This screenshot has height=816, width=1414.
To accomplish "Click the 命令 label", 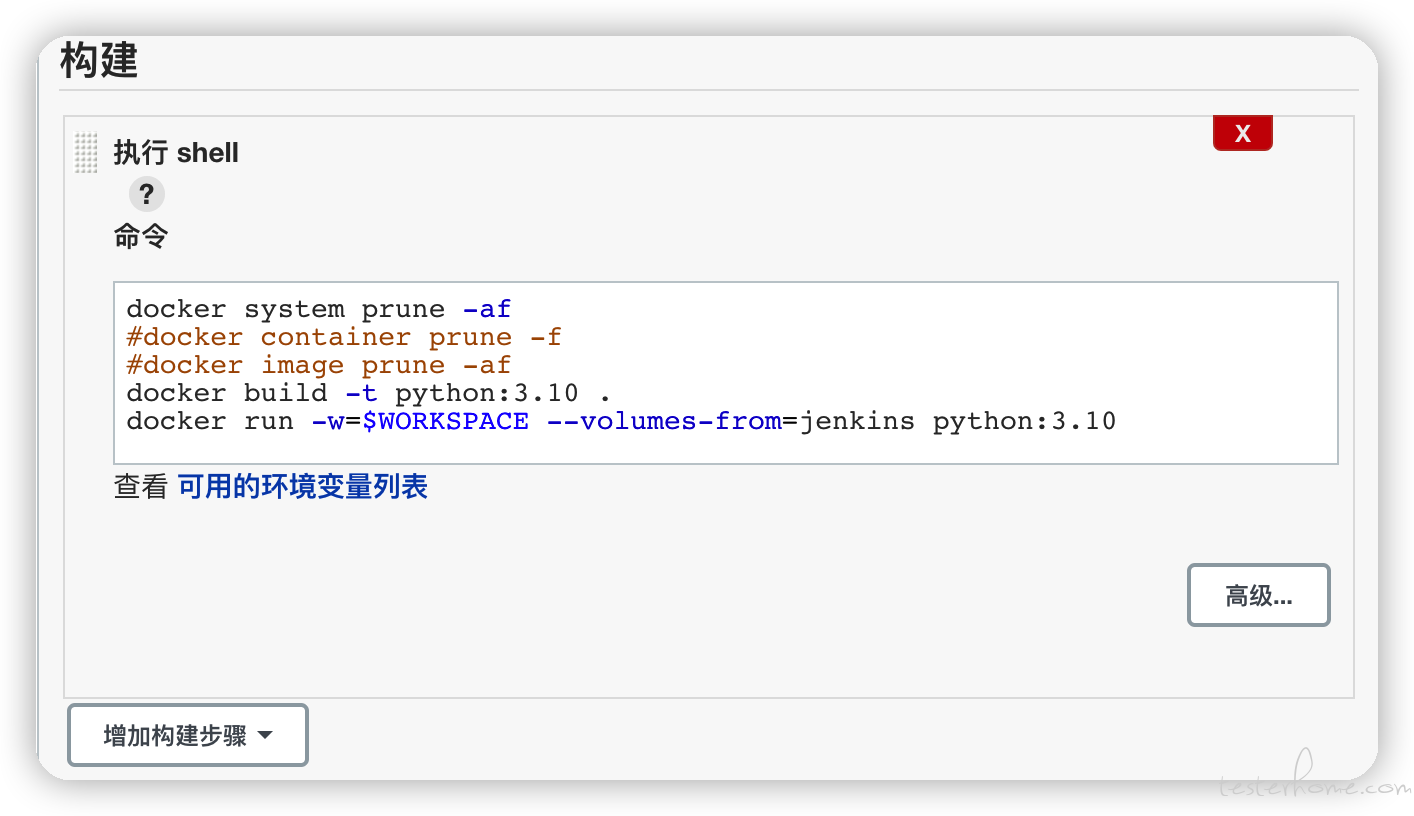I will [x=141, y=237].
